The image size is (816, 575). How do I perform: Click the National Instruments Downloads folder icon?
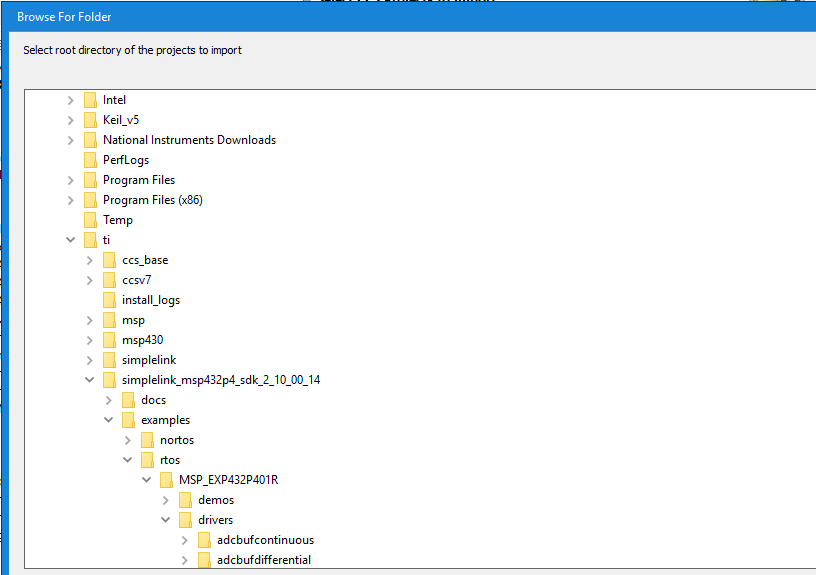(x=90, y=140)
